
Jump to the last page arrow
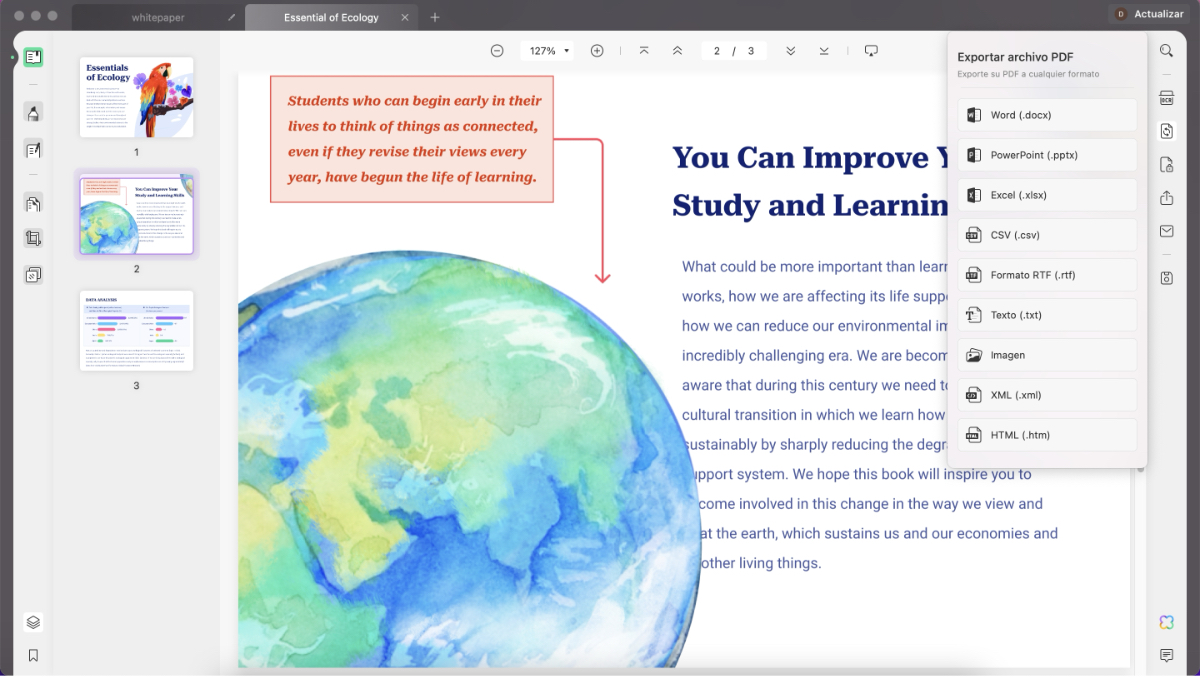(x=824, y=51)
